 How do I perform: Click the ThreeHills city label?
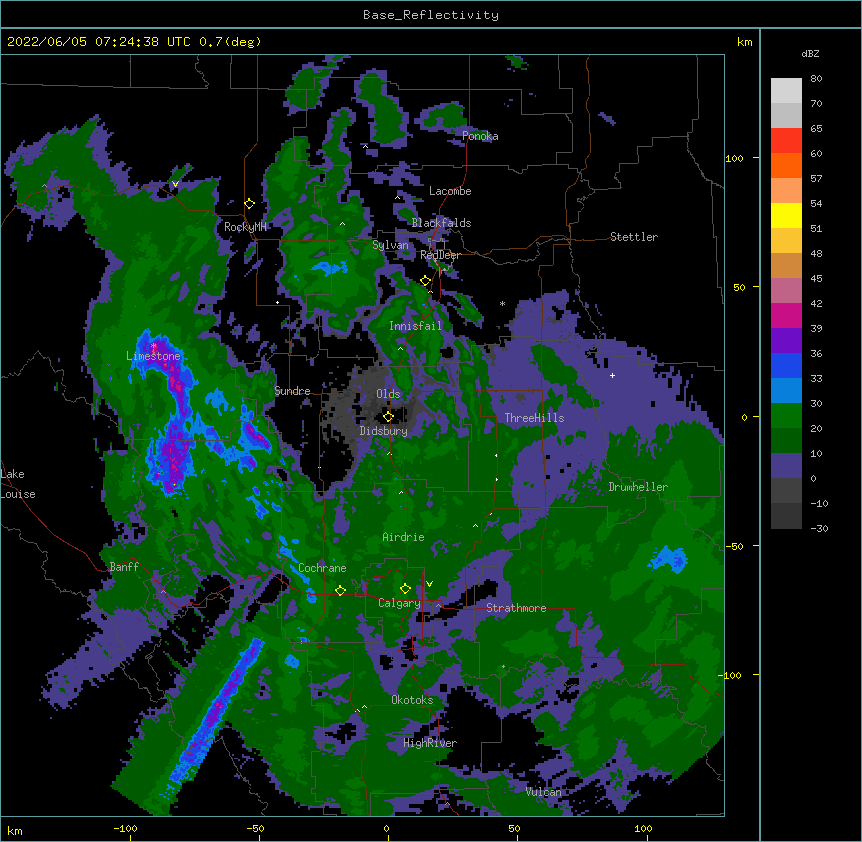coord(534,418)
